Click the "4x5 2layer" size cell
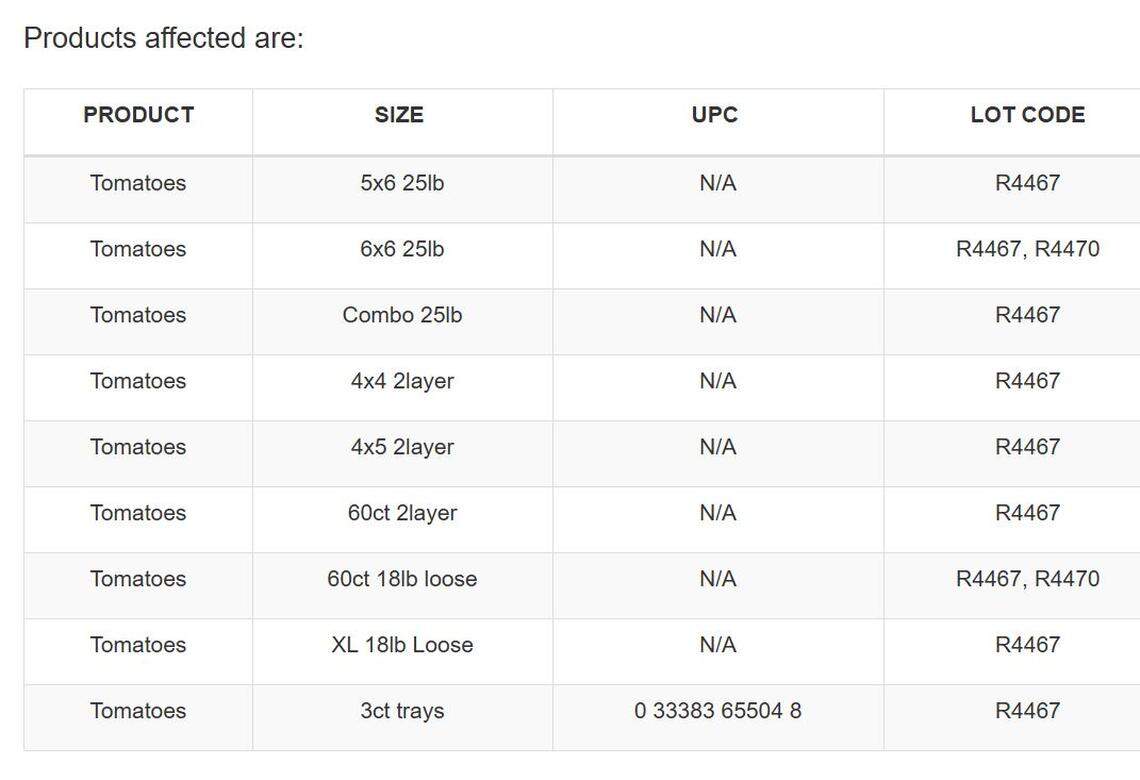This screenshot has width=1140, height=780. point(402,447)
